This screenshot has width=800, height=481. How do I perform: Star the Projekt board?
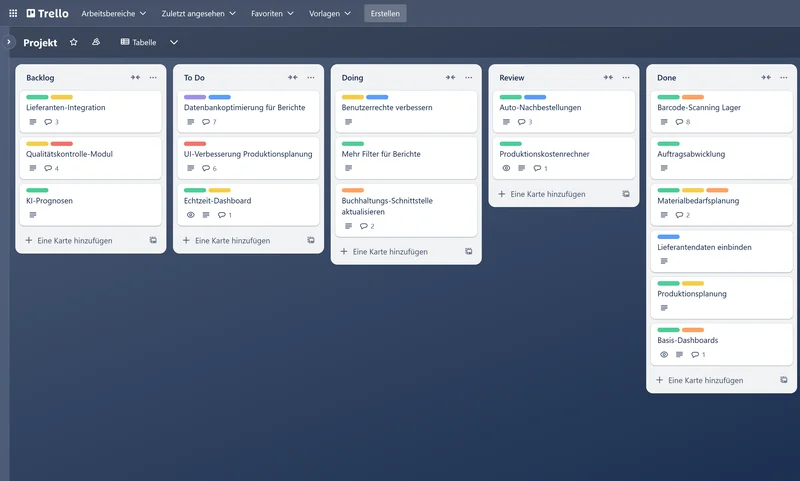click(x=73, y=42)
